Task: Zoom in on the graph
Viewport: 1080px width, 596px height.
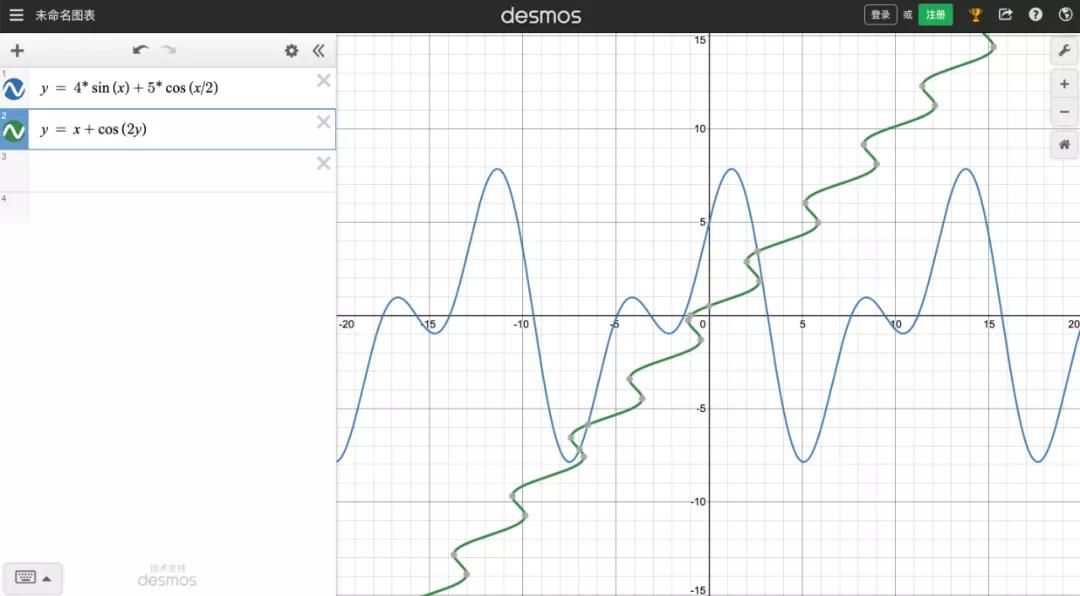Action: (1064, 84)
